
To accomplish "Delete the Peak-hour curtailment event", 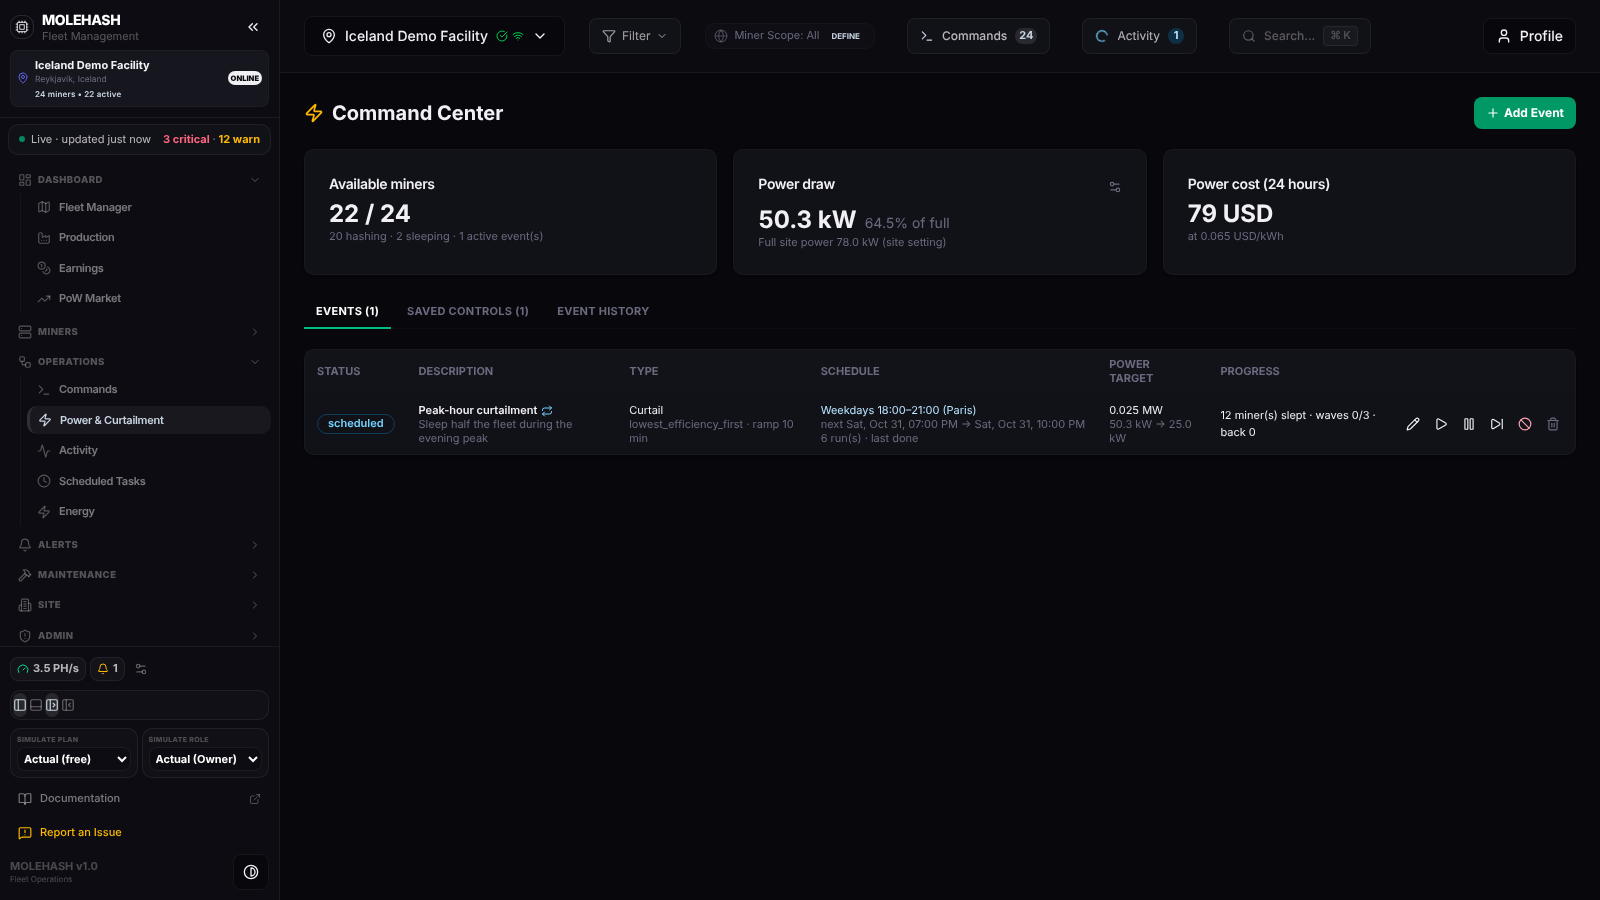I will tap(1553, 424).
